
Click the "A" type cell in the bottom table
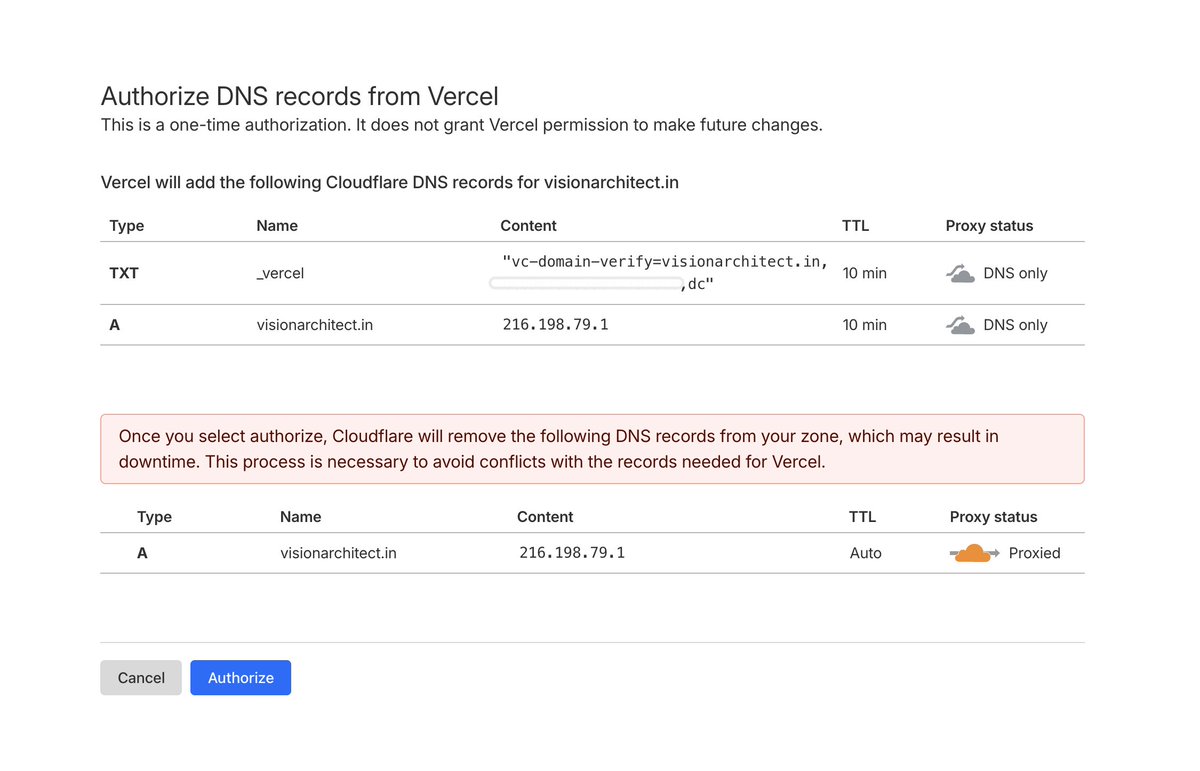pyautogui.click(x=142, y=553)
